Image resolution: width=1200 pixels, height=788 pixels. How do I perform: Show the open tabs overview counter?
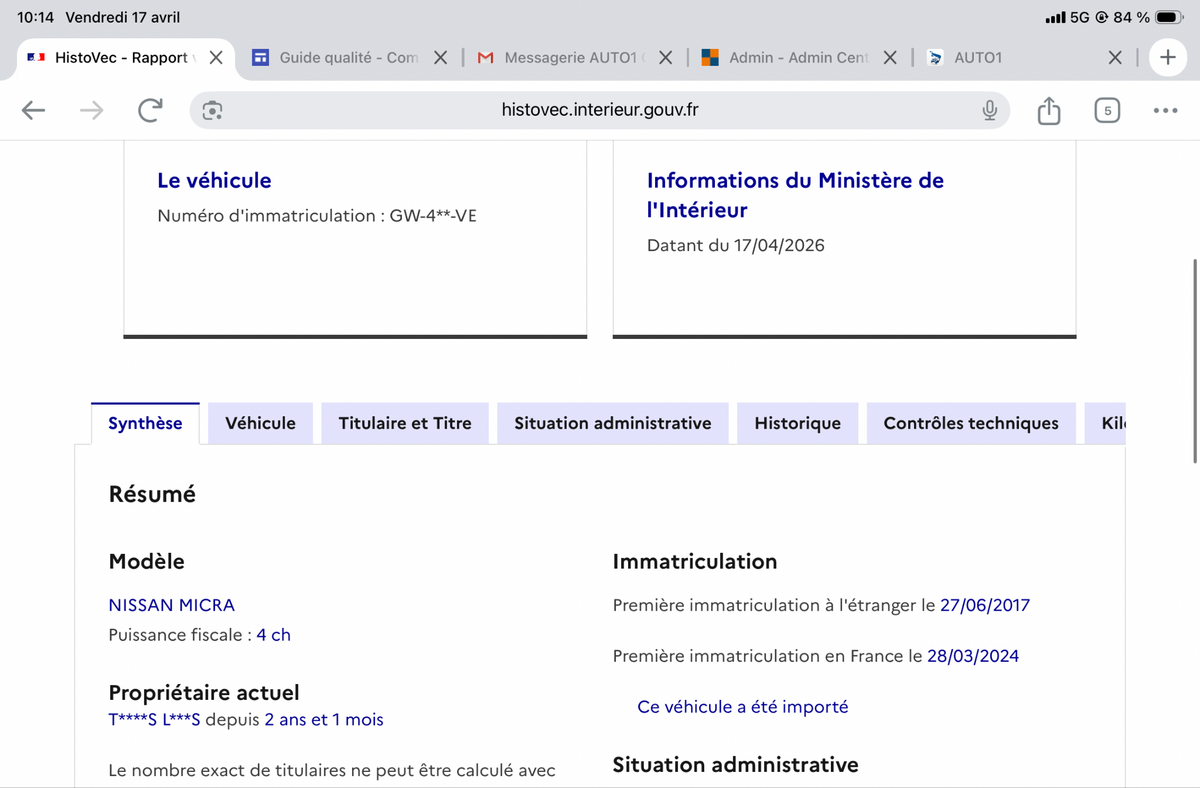[x=1107, y=110]
